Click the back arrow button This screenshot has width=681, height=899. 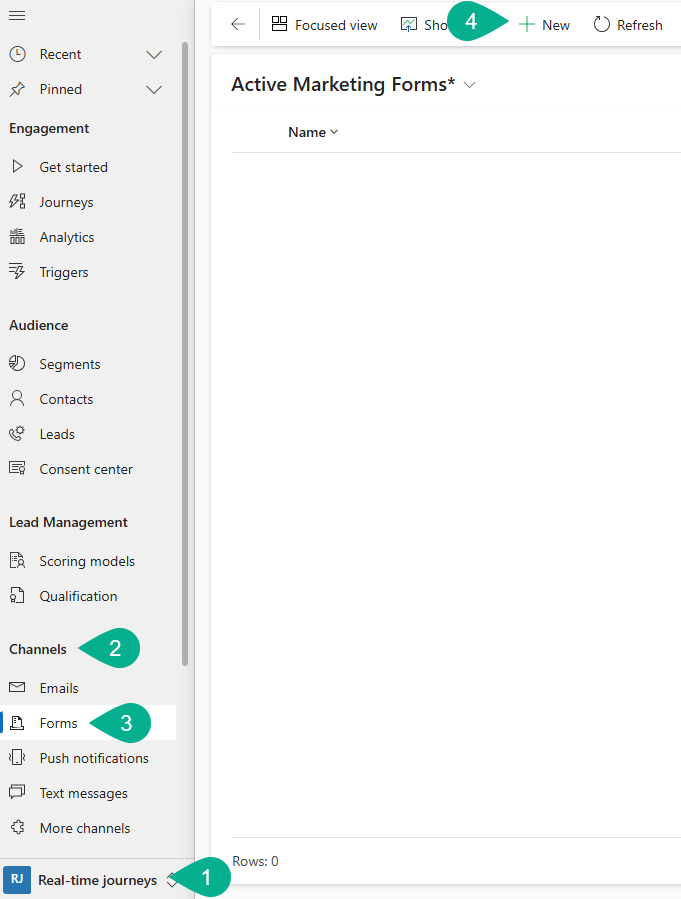(237, 25)
